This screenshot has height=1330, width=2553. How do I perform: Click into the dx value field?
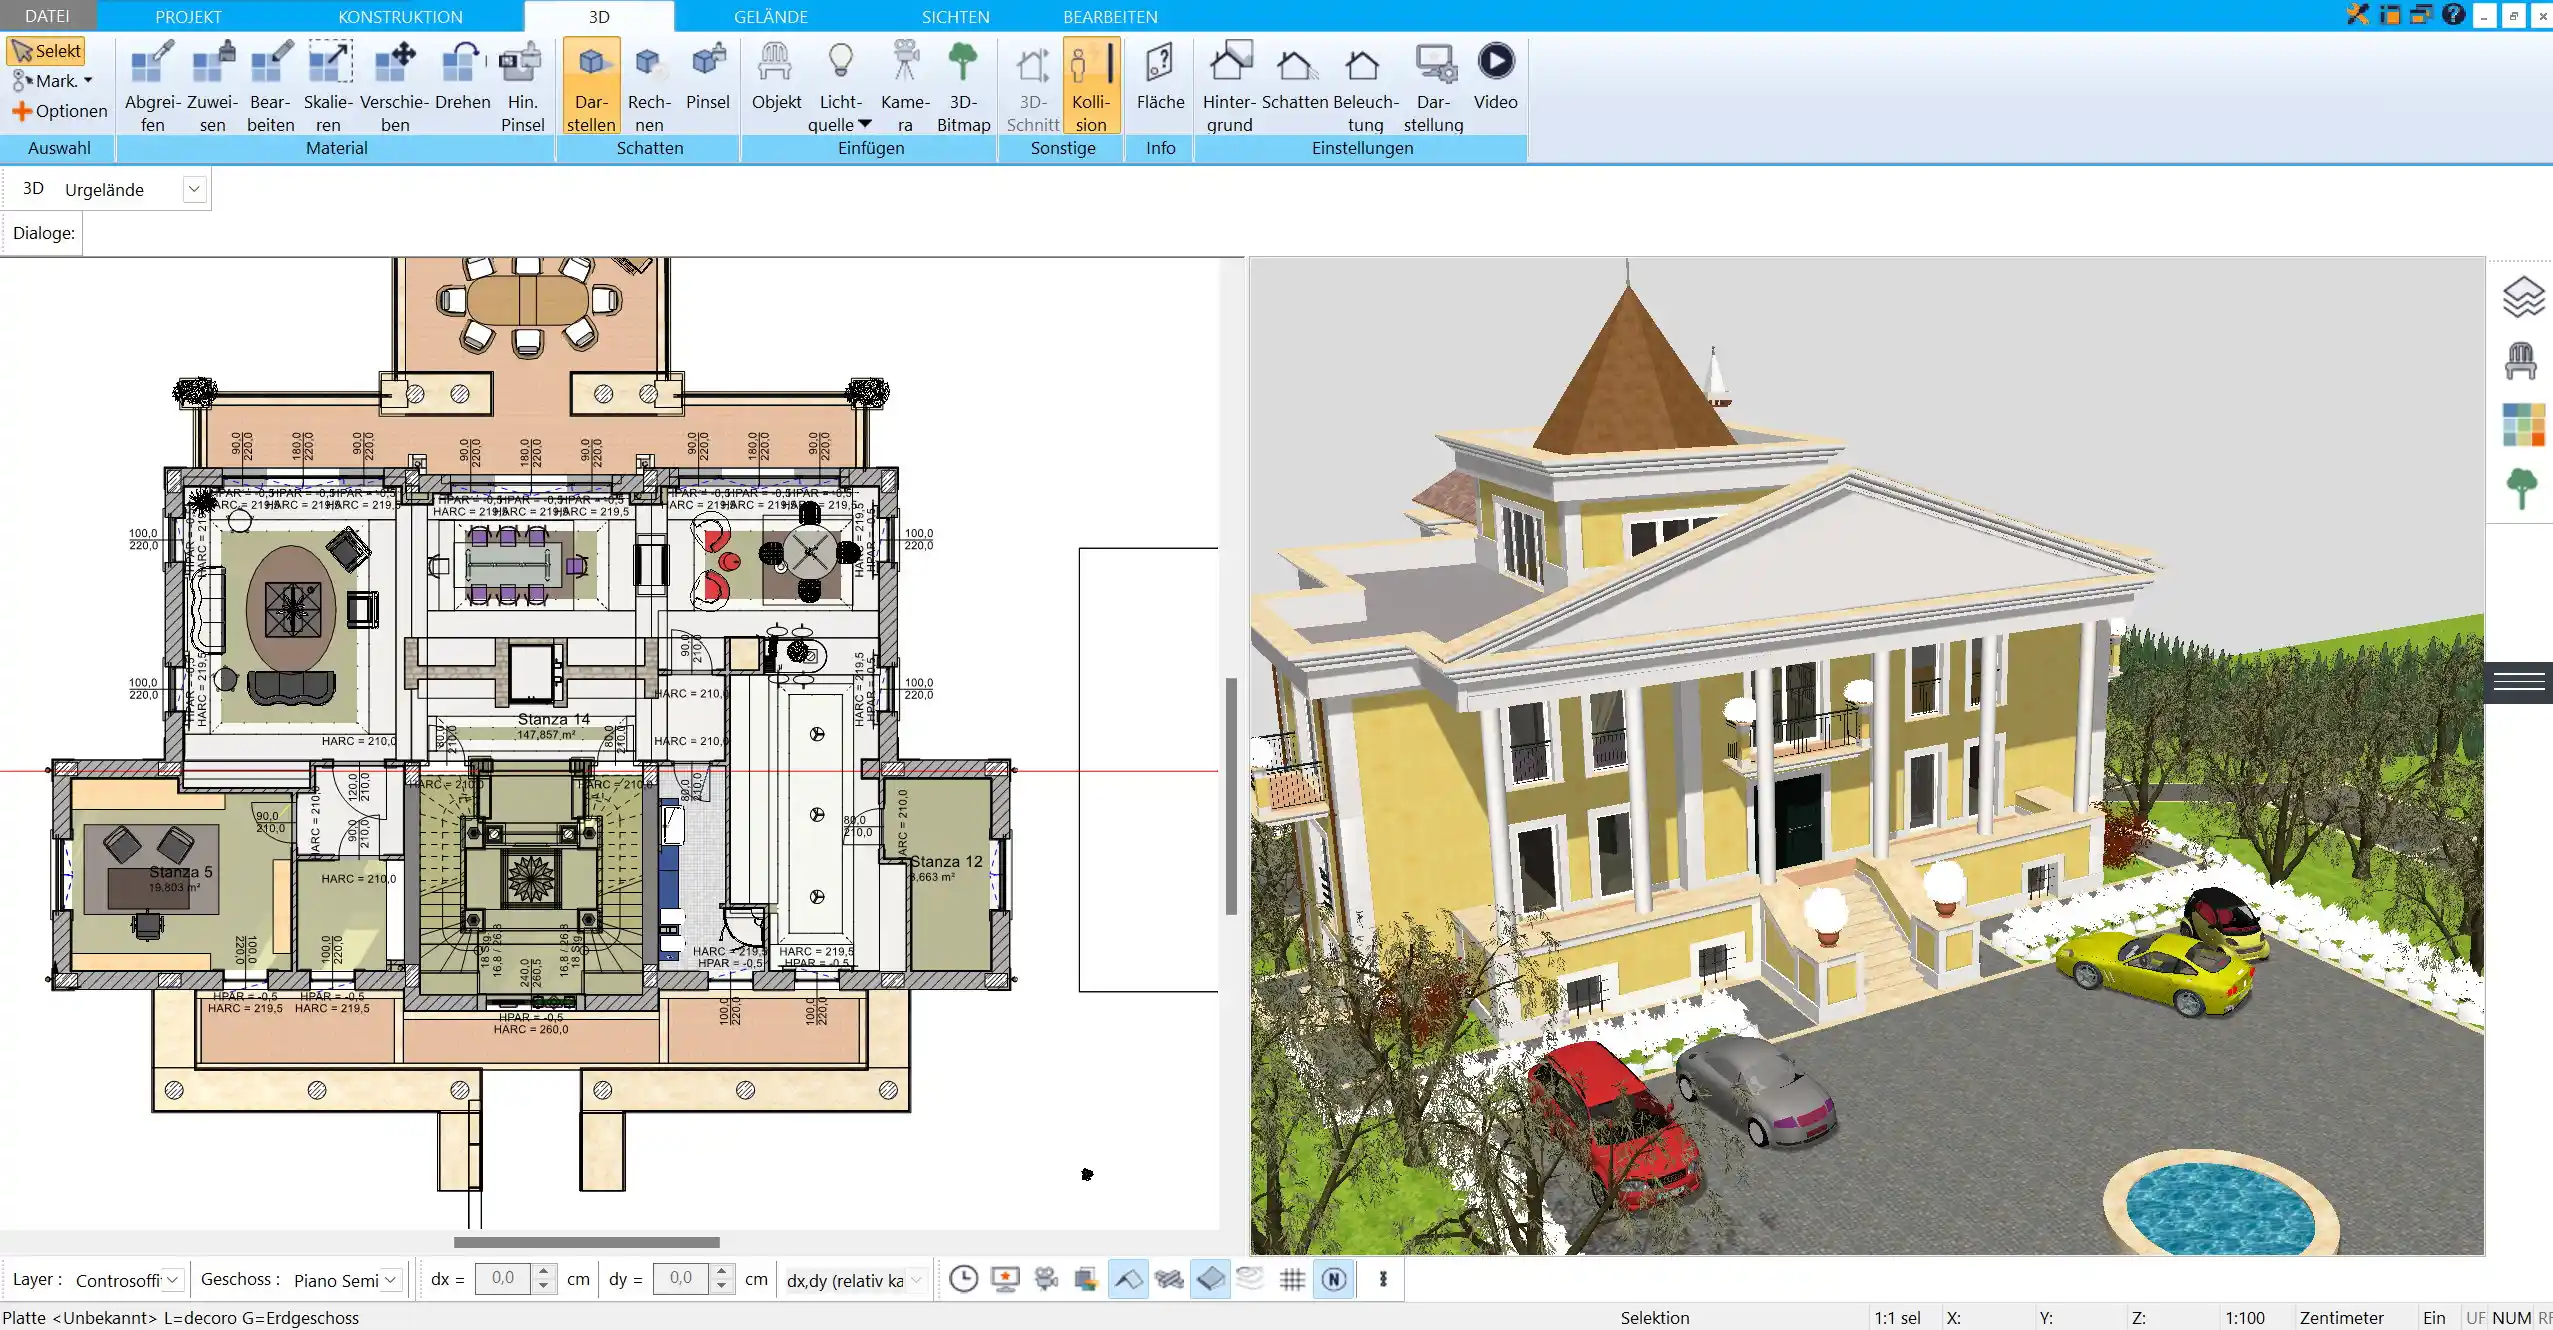point(503,1279)
